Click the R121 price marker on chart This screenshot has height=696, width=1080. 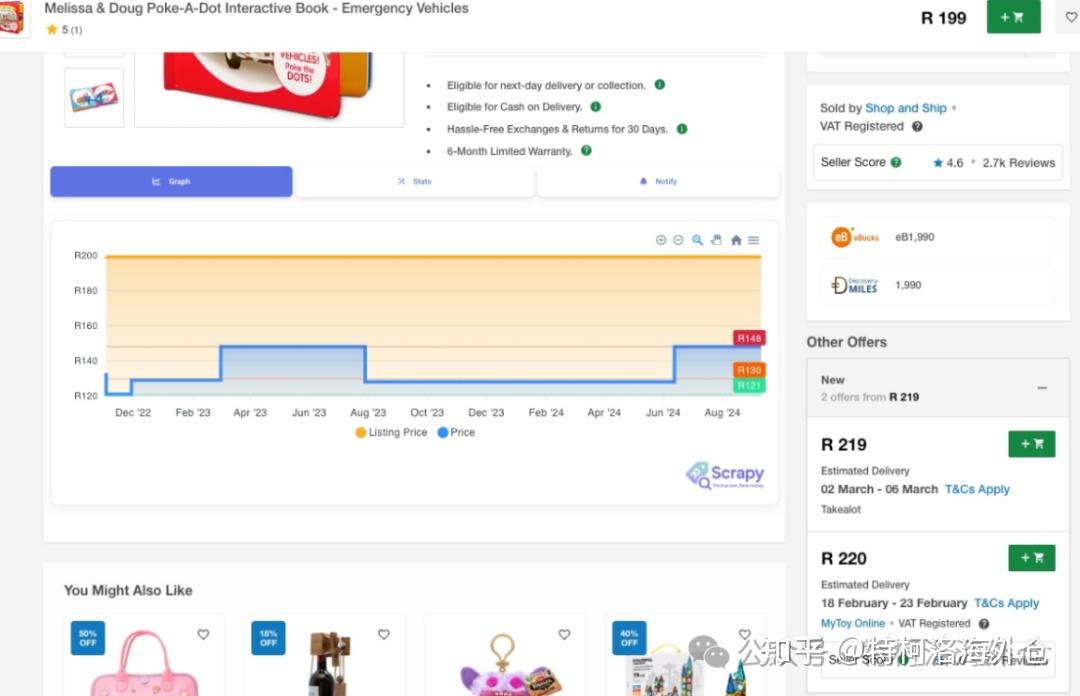(x=749, y=385)
